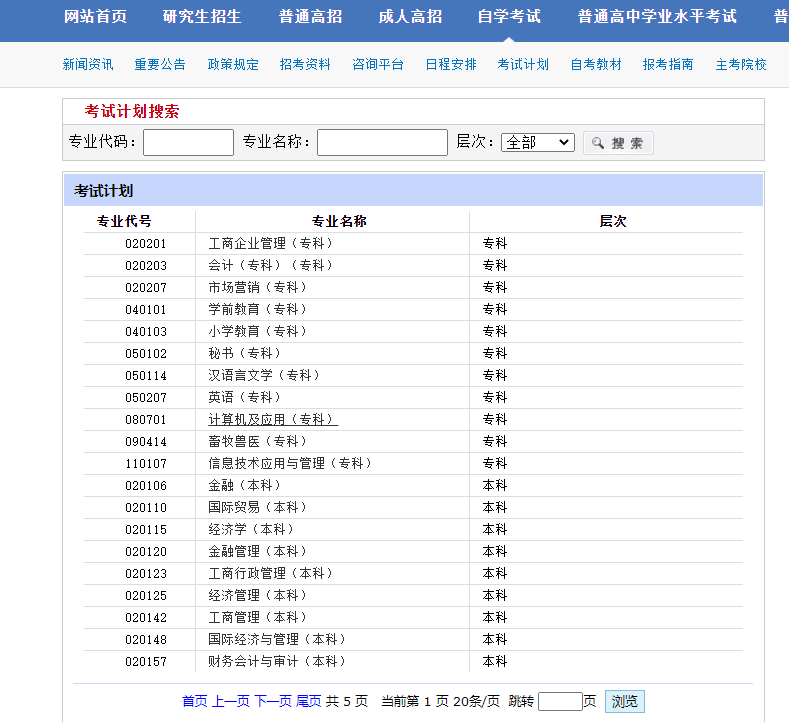Select code cell 110107

pyautogui.click(x=145, y=464)
